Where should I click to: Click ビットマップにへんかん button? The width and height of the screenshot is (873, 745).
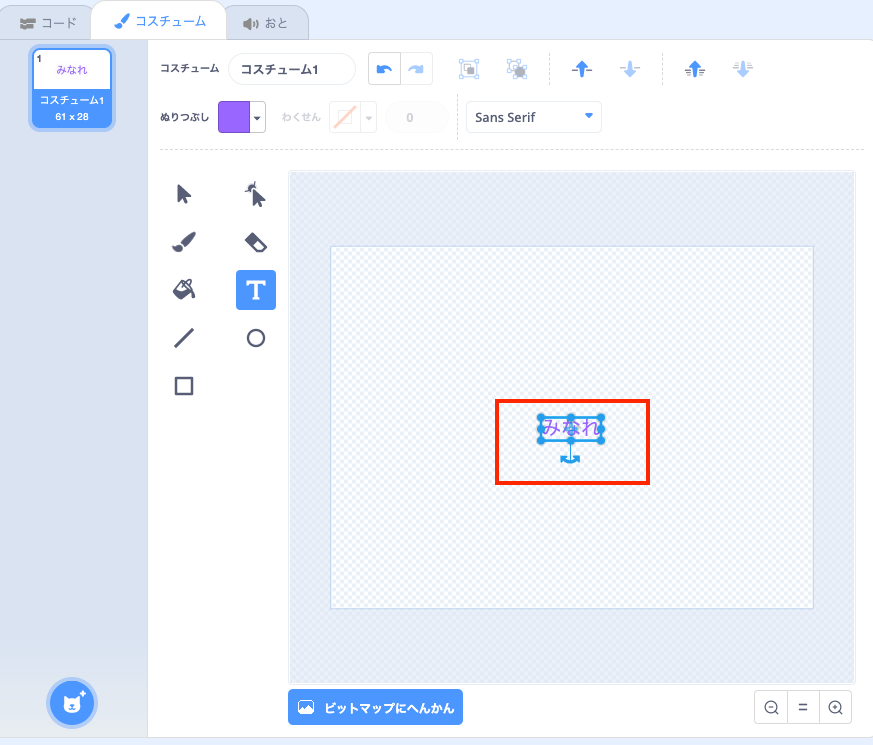(375, 707)
